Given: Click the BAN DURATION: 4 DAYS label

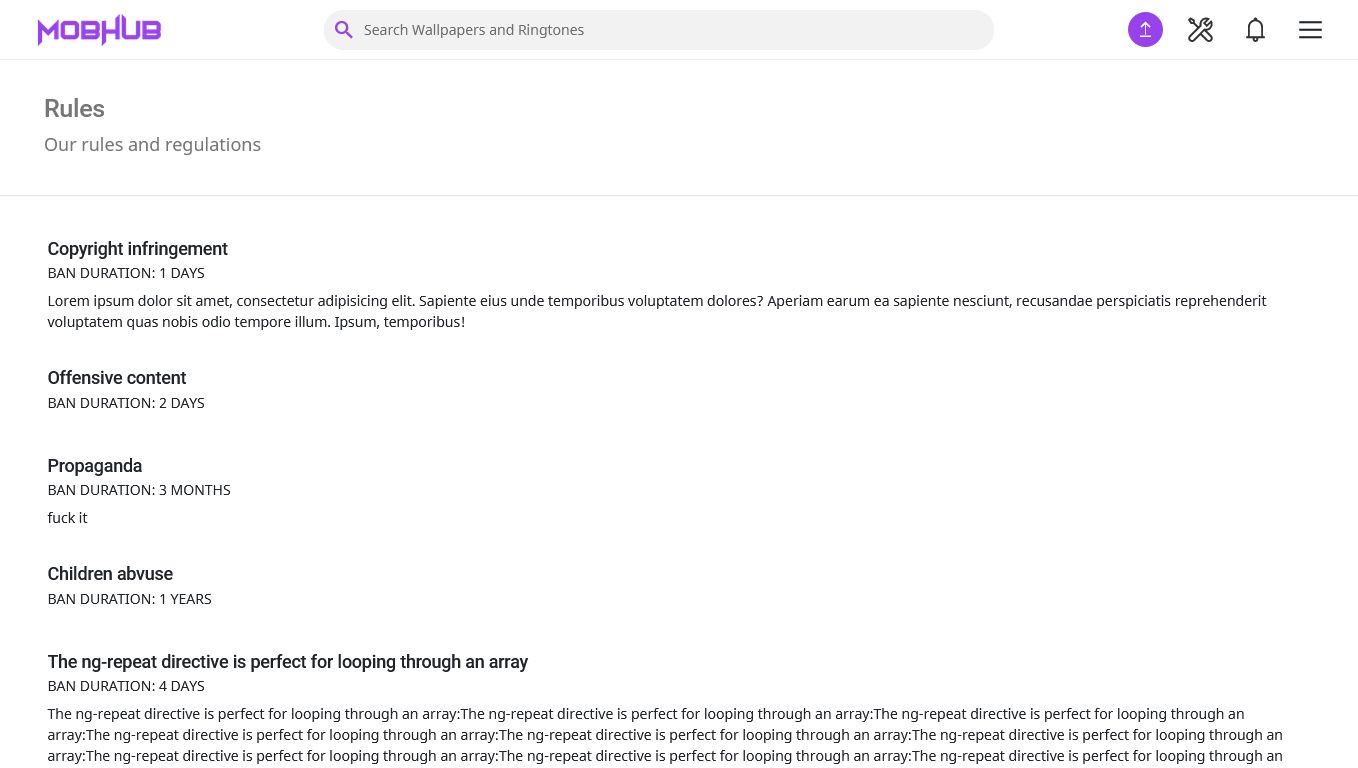Looking at the screenshot, I should [126, 686].
